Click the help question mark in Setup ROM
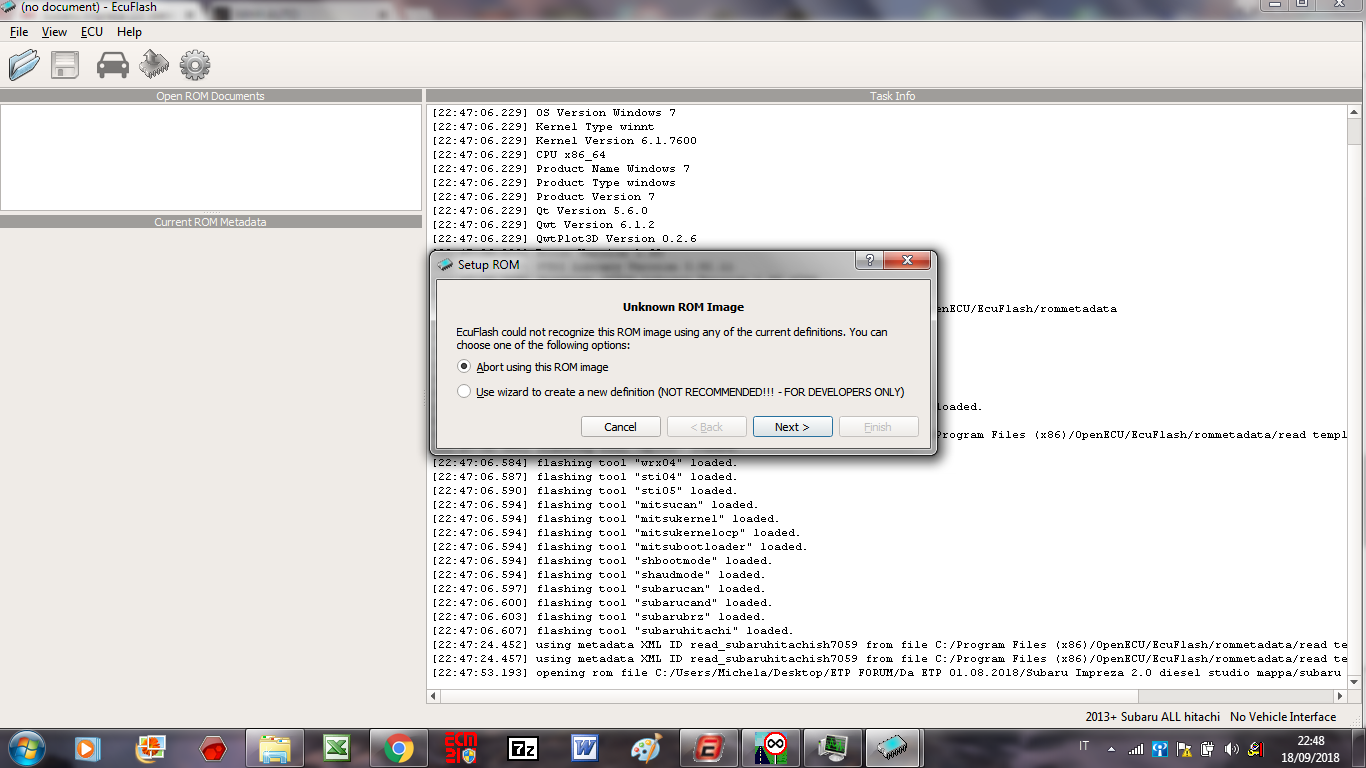 tap(869, 260)
